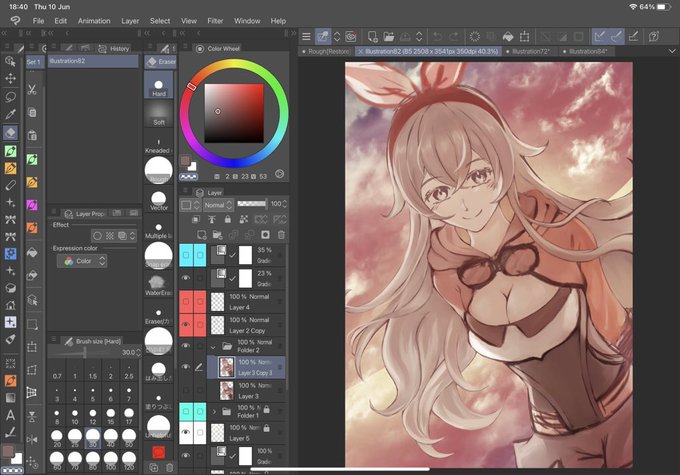Image resolution: width=680 pixels, height=475 pixels.
Task: Click the Delete layer trash icon
Action: click(281, 235)
